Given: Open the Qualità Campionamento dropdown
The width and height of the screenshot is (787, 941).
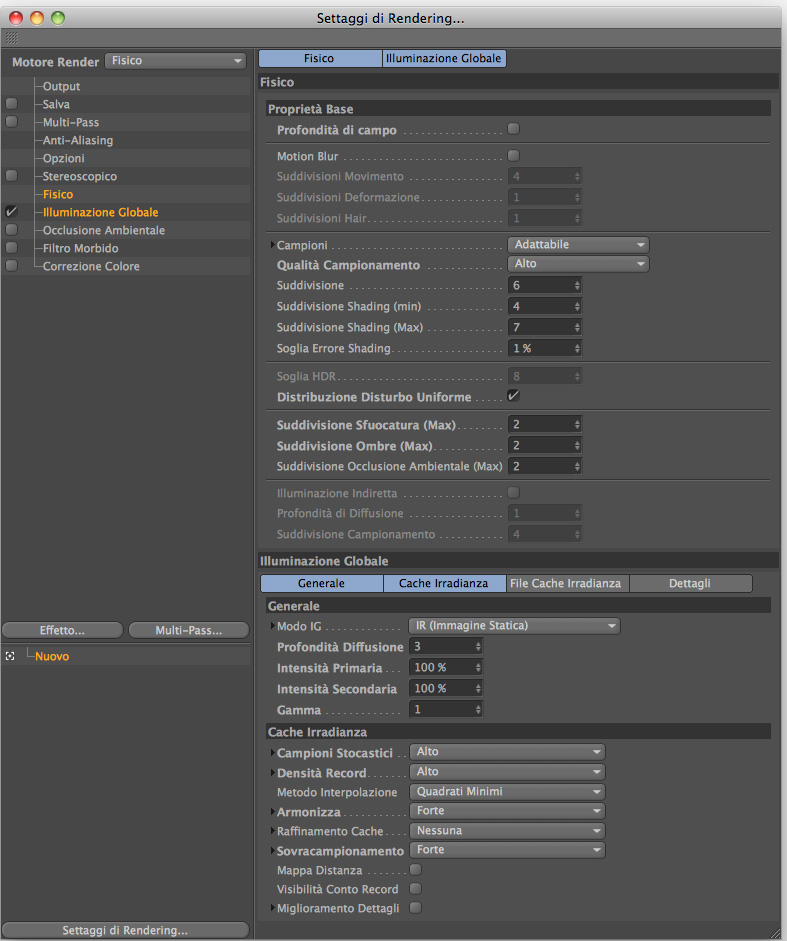Looking at the screenshot, I should point(578,264).
